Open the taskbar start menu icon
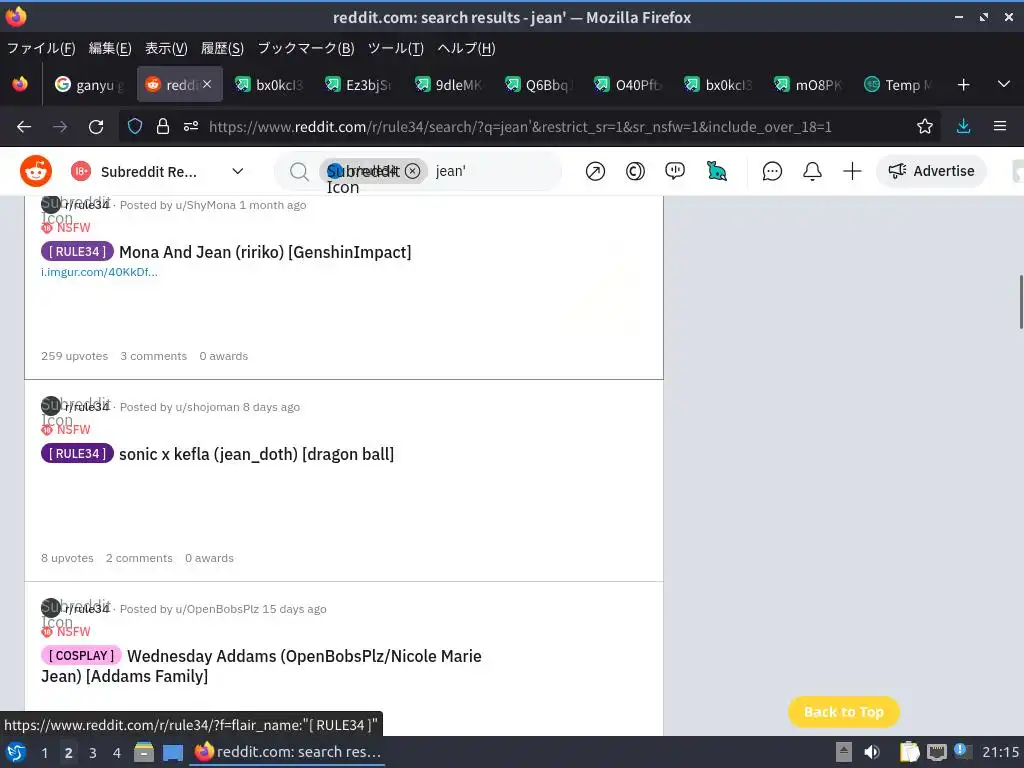Image resolution: width=1024 pixels, height=768 pixels. tap(16, 752)
